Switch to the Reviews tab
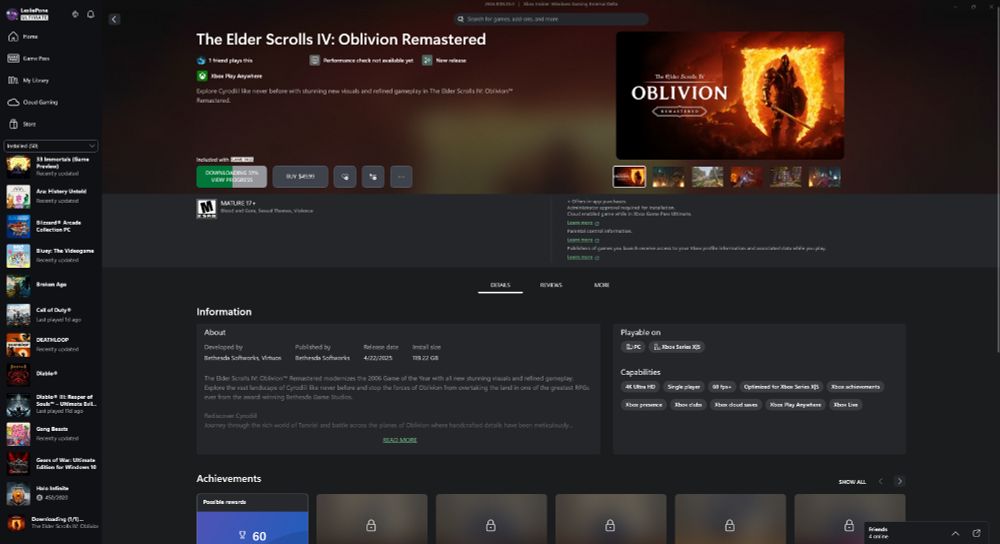The height and width of the screenshot is (544, 1000). point(551,285)
